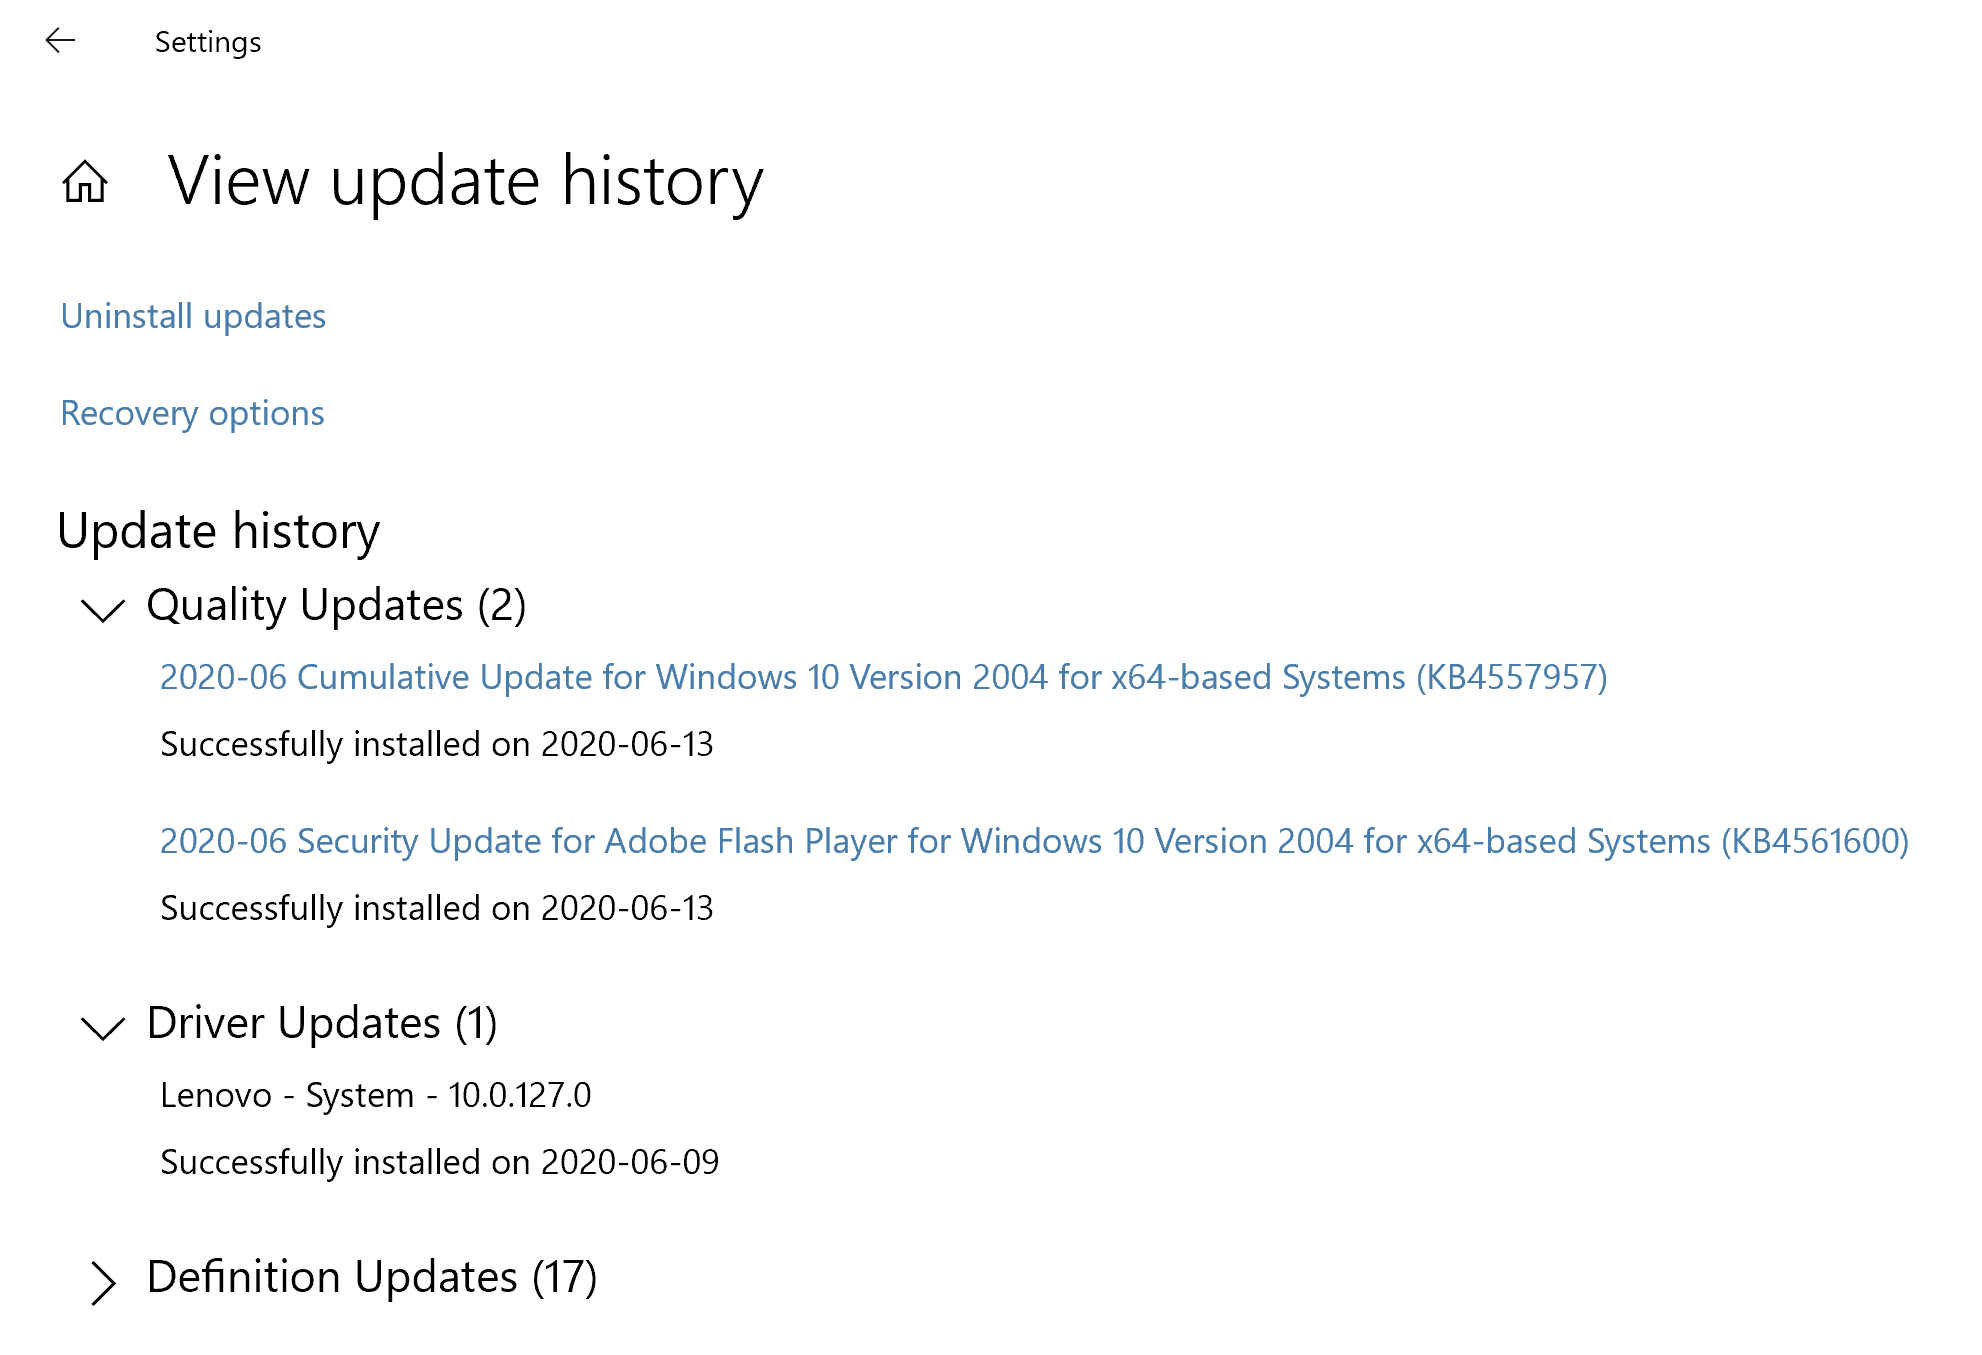
Task: Click the Update history section heading
Action: tap(219, 531)
